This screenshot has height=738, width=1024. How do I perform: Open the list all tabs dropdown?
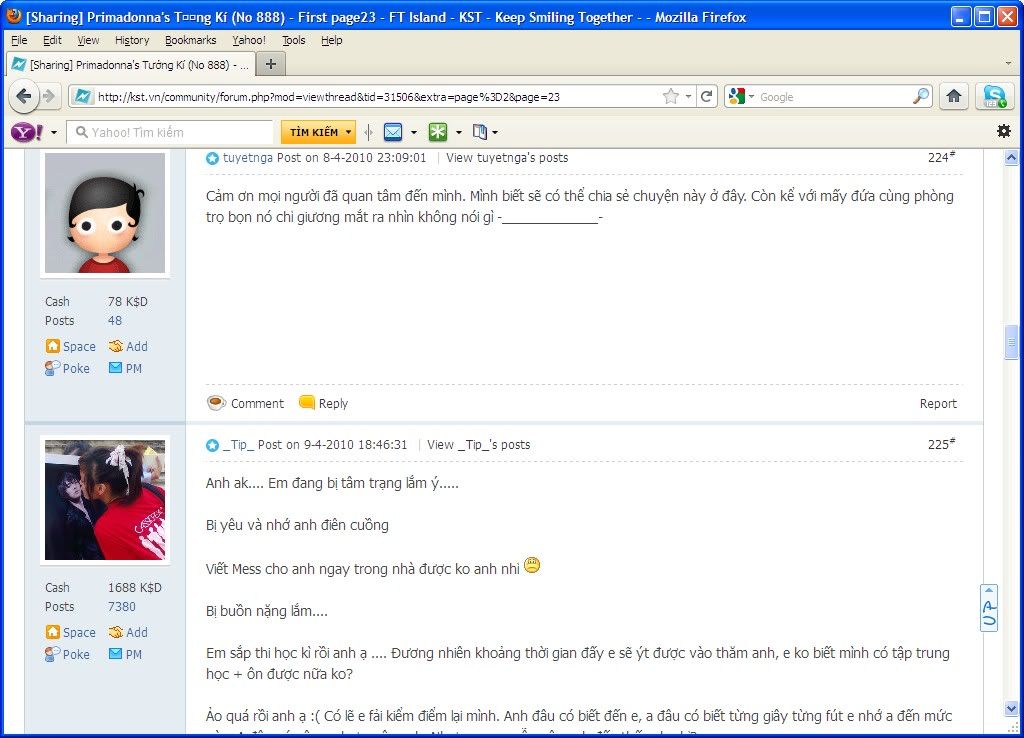click(x=1008, y=64)
